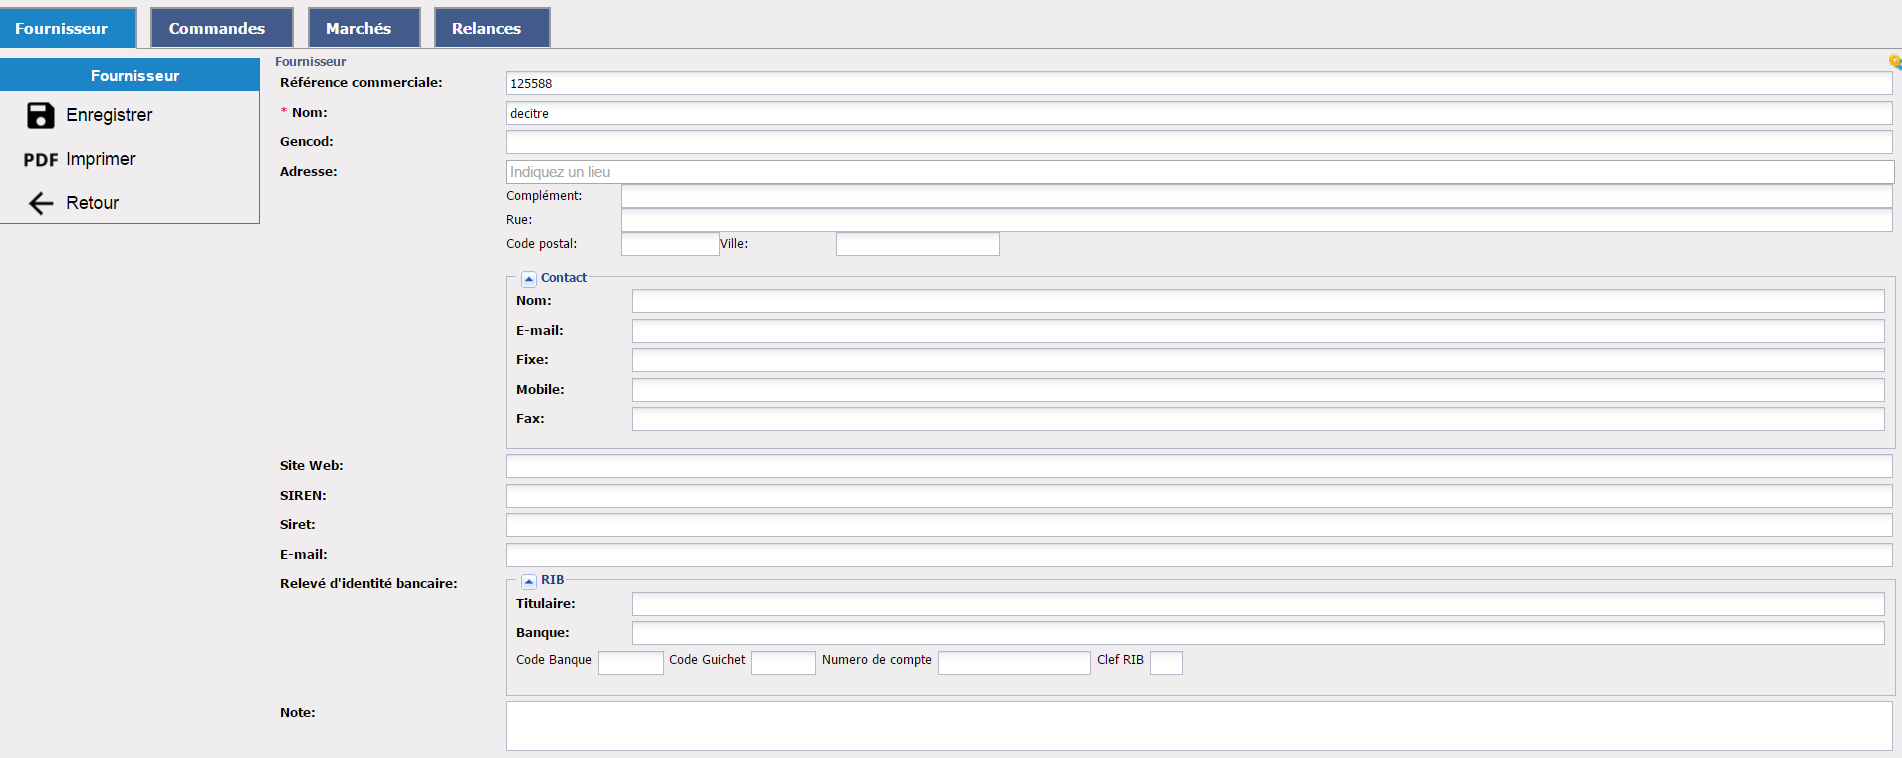This screenshot has width=1902, height=758.
Task: Click the Retour label to go back
Action: click(x=92, y=203)
